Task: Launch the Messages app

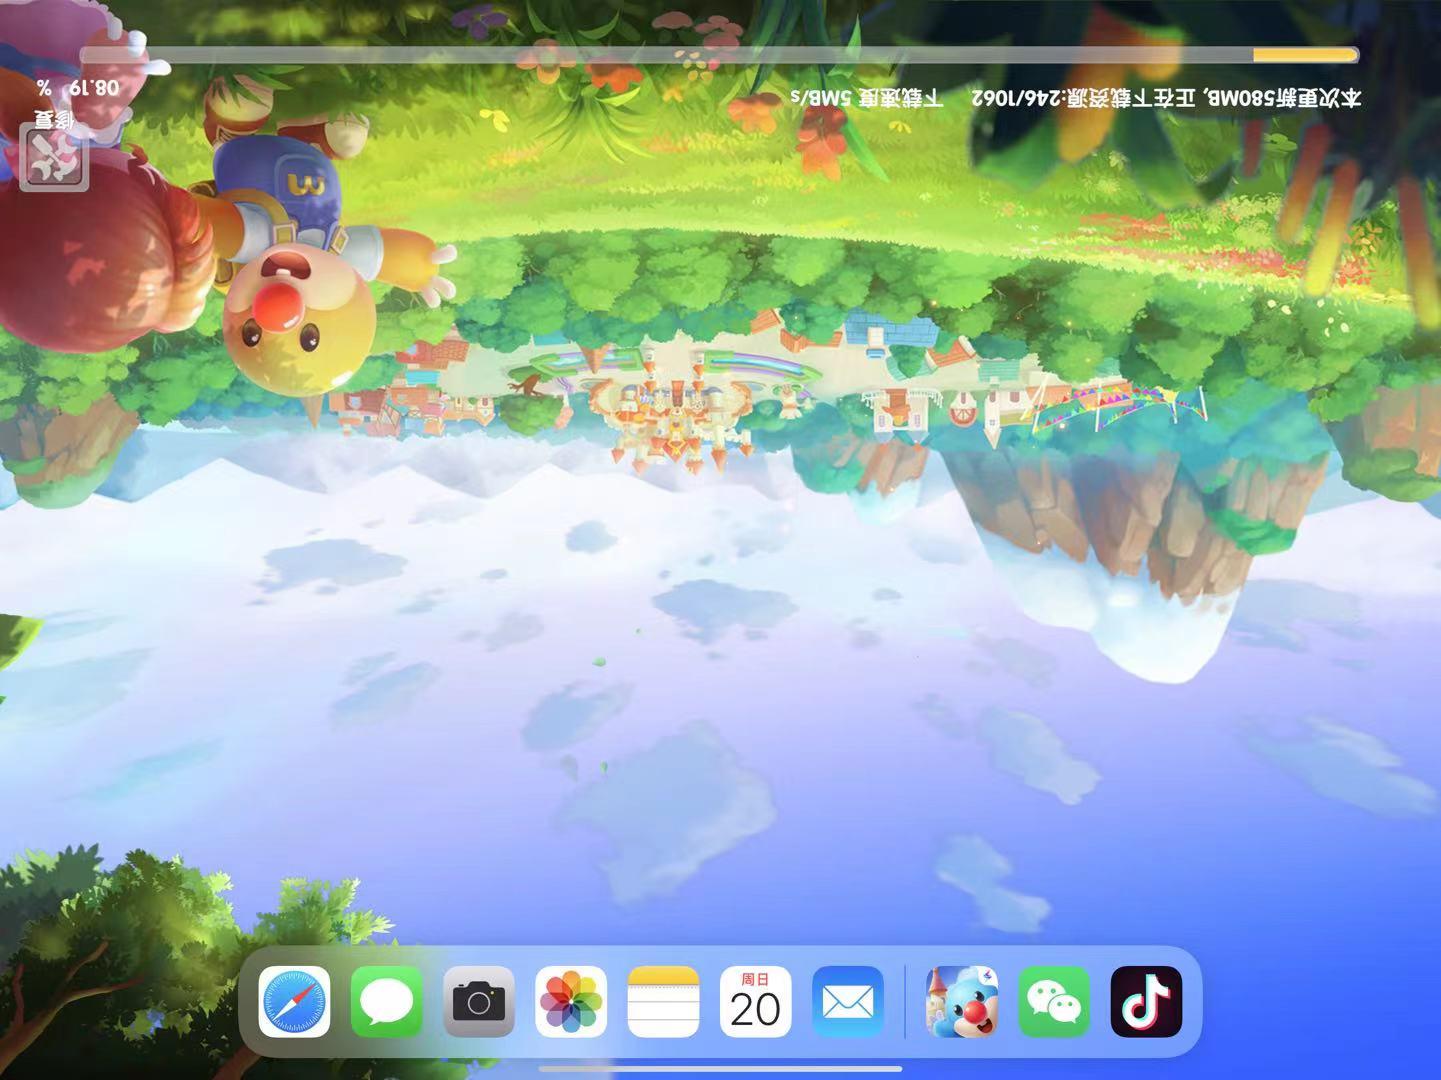Action: coord(386,1001)
